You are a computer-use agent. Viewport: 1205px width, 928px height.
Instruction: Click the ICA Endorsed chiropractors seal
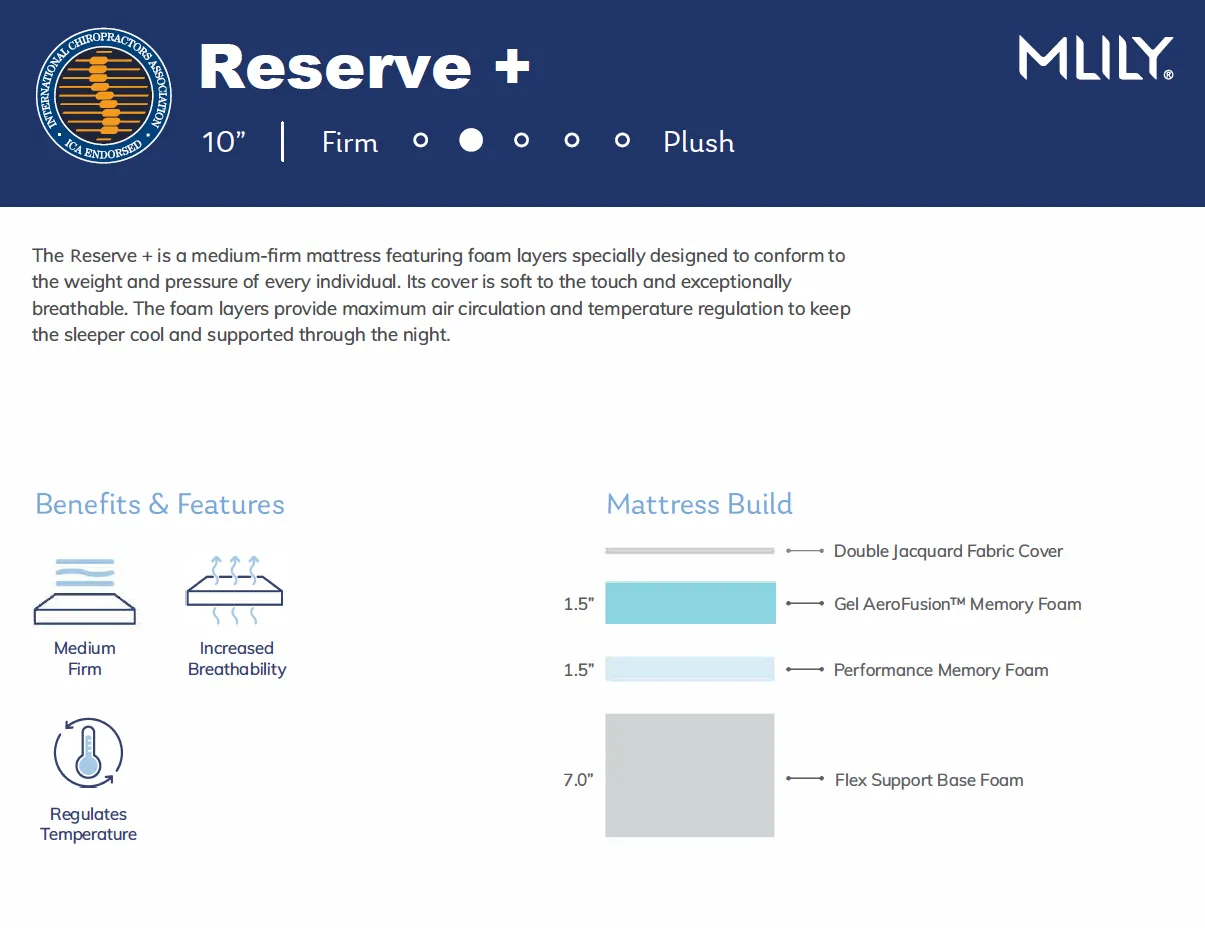104,94
